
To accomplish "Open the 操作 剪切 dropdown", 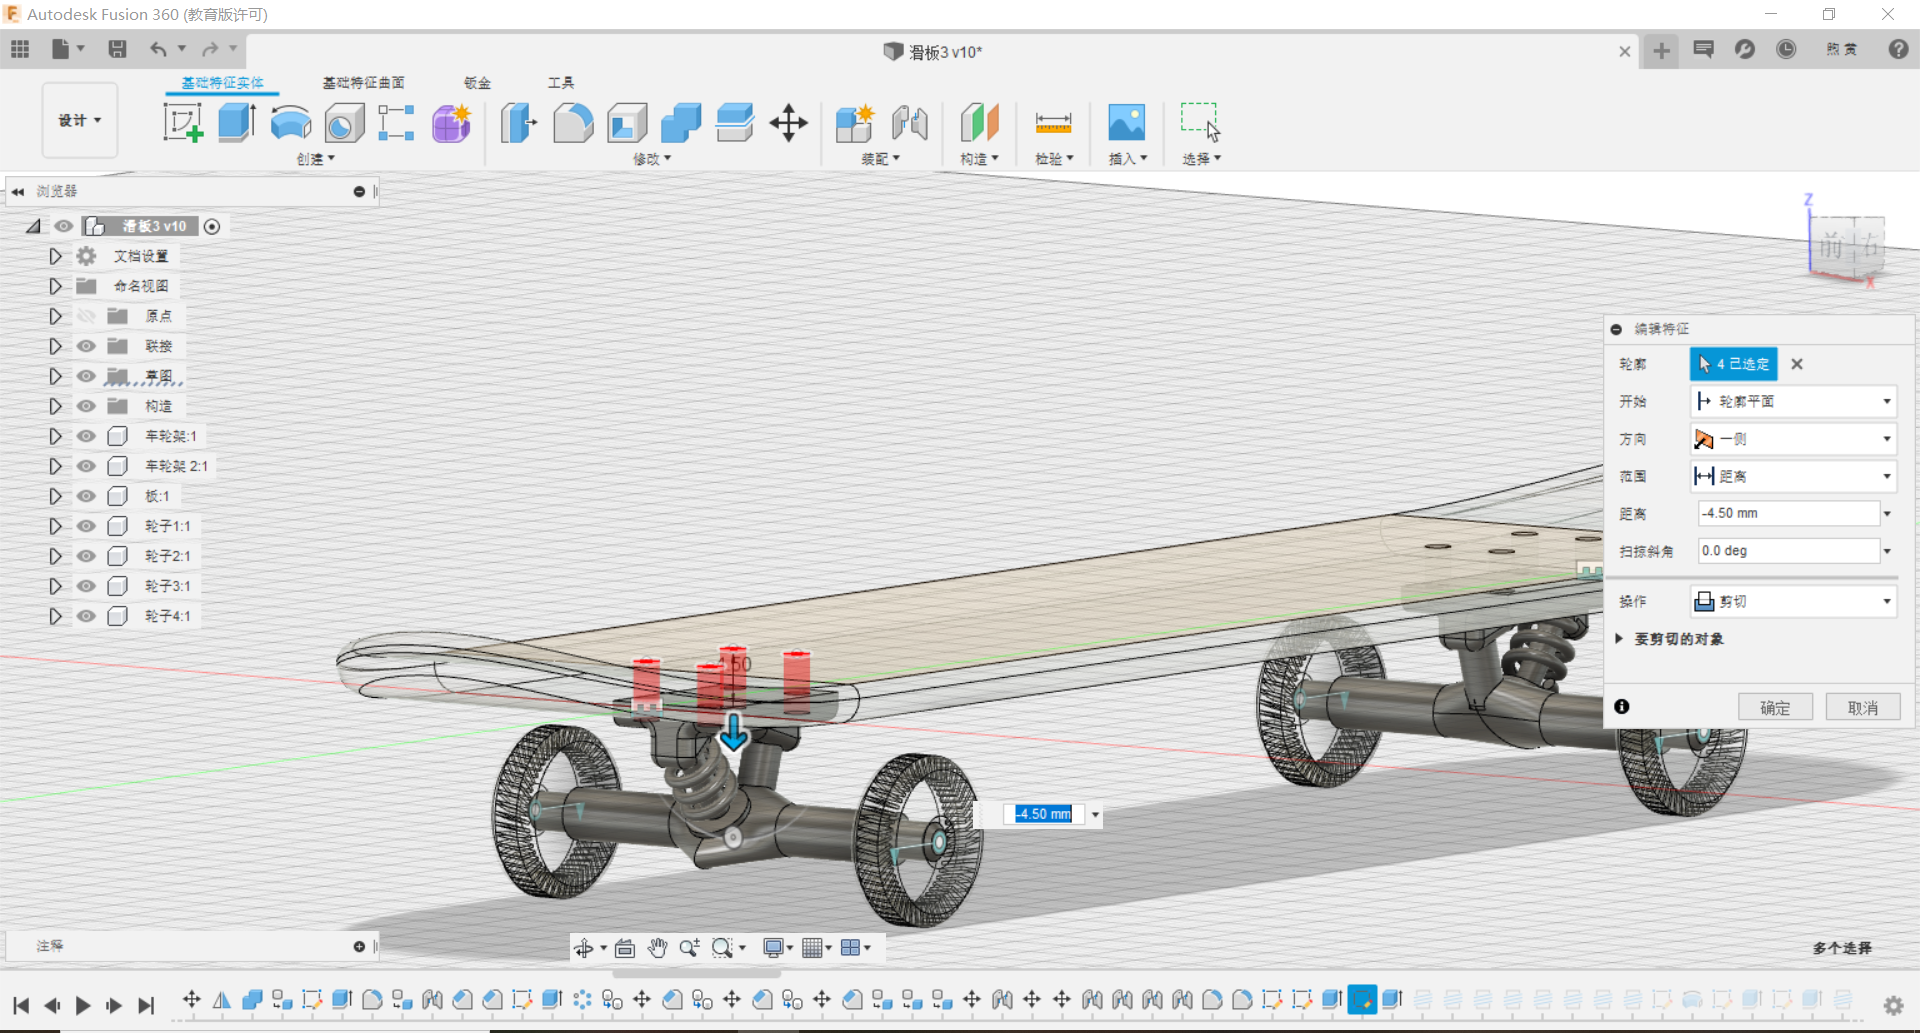I will [1794, 601].
